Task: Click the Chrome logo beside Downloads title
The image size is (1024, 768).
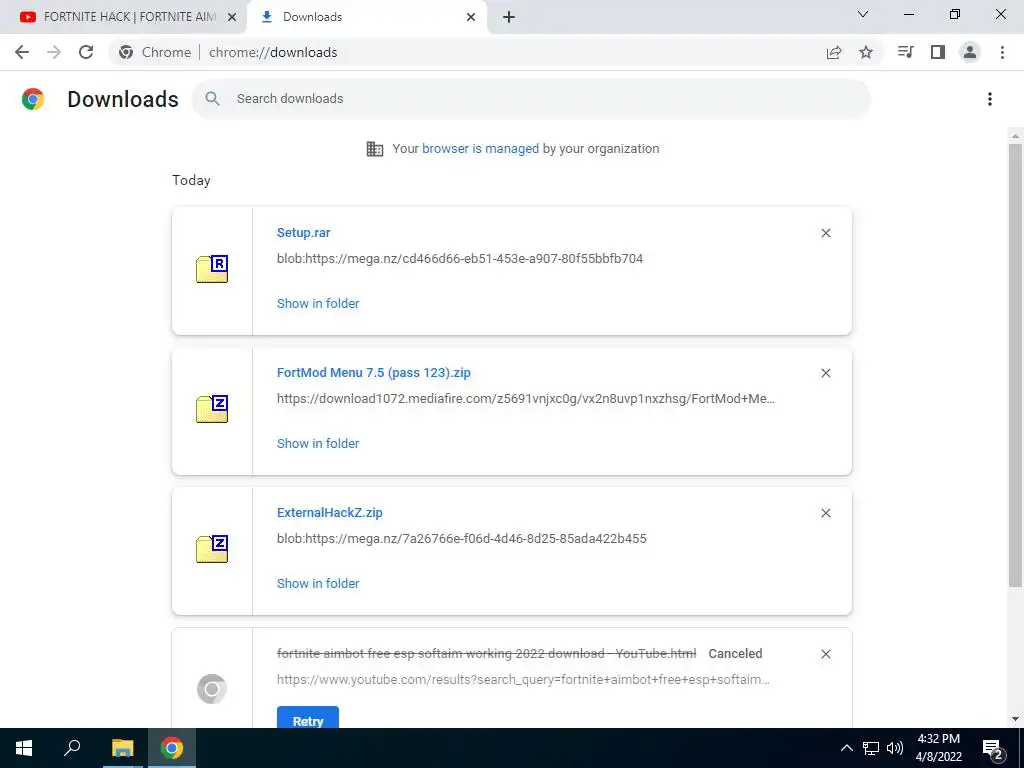Action: point(33,99)
